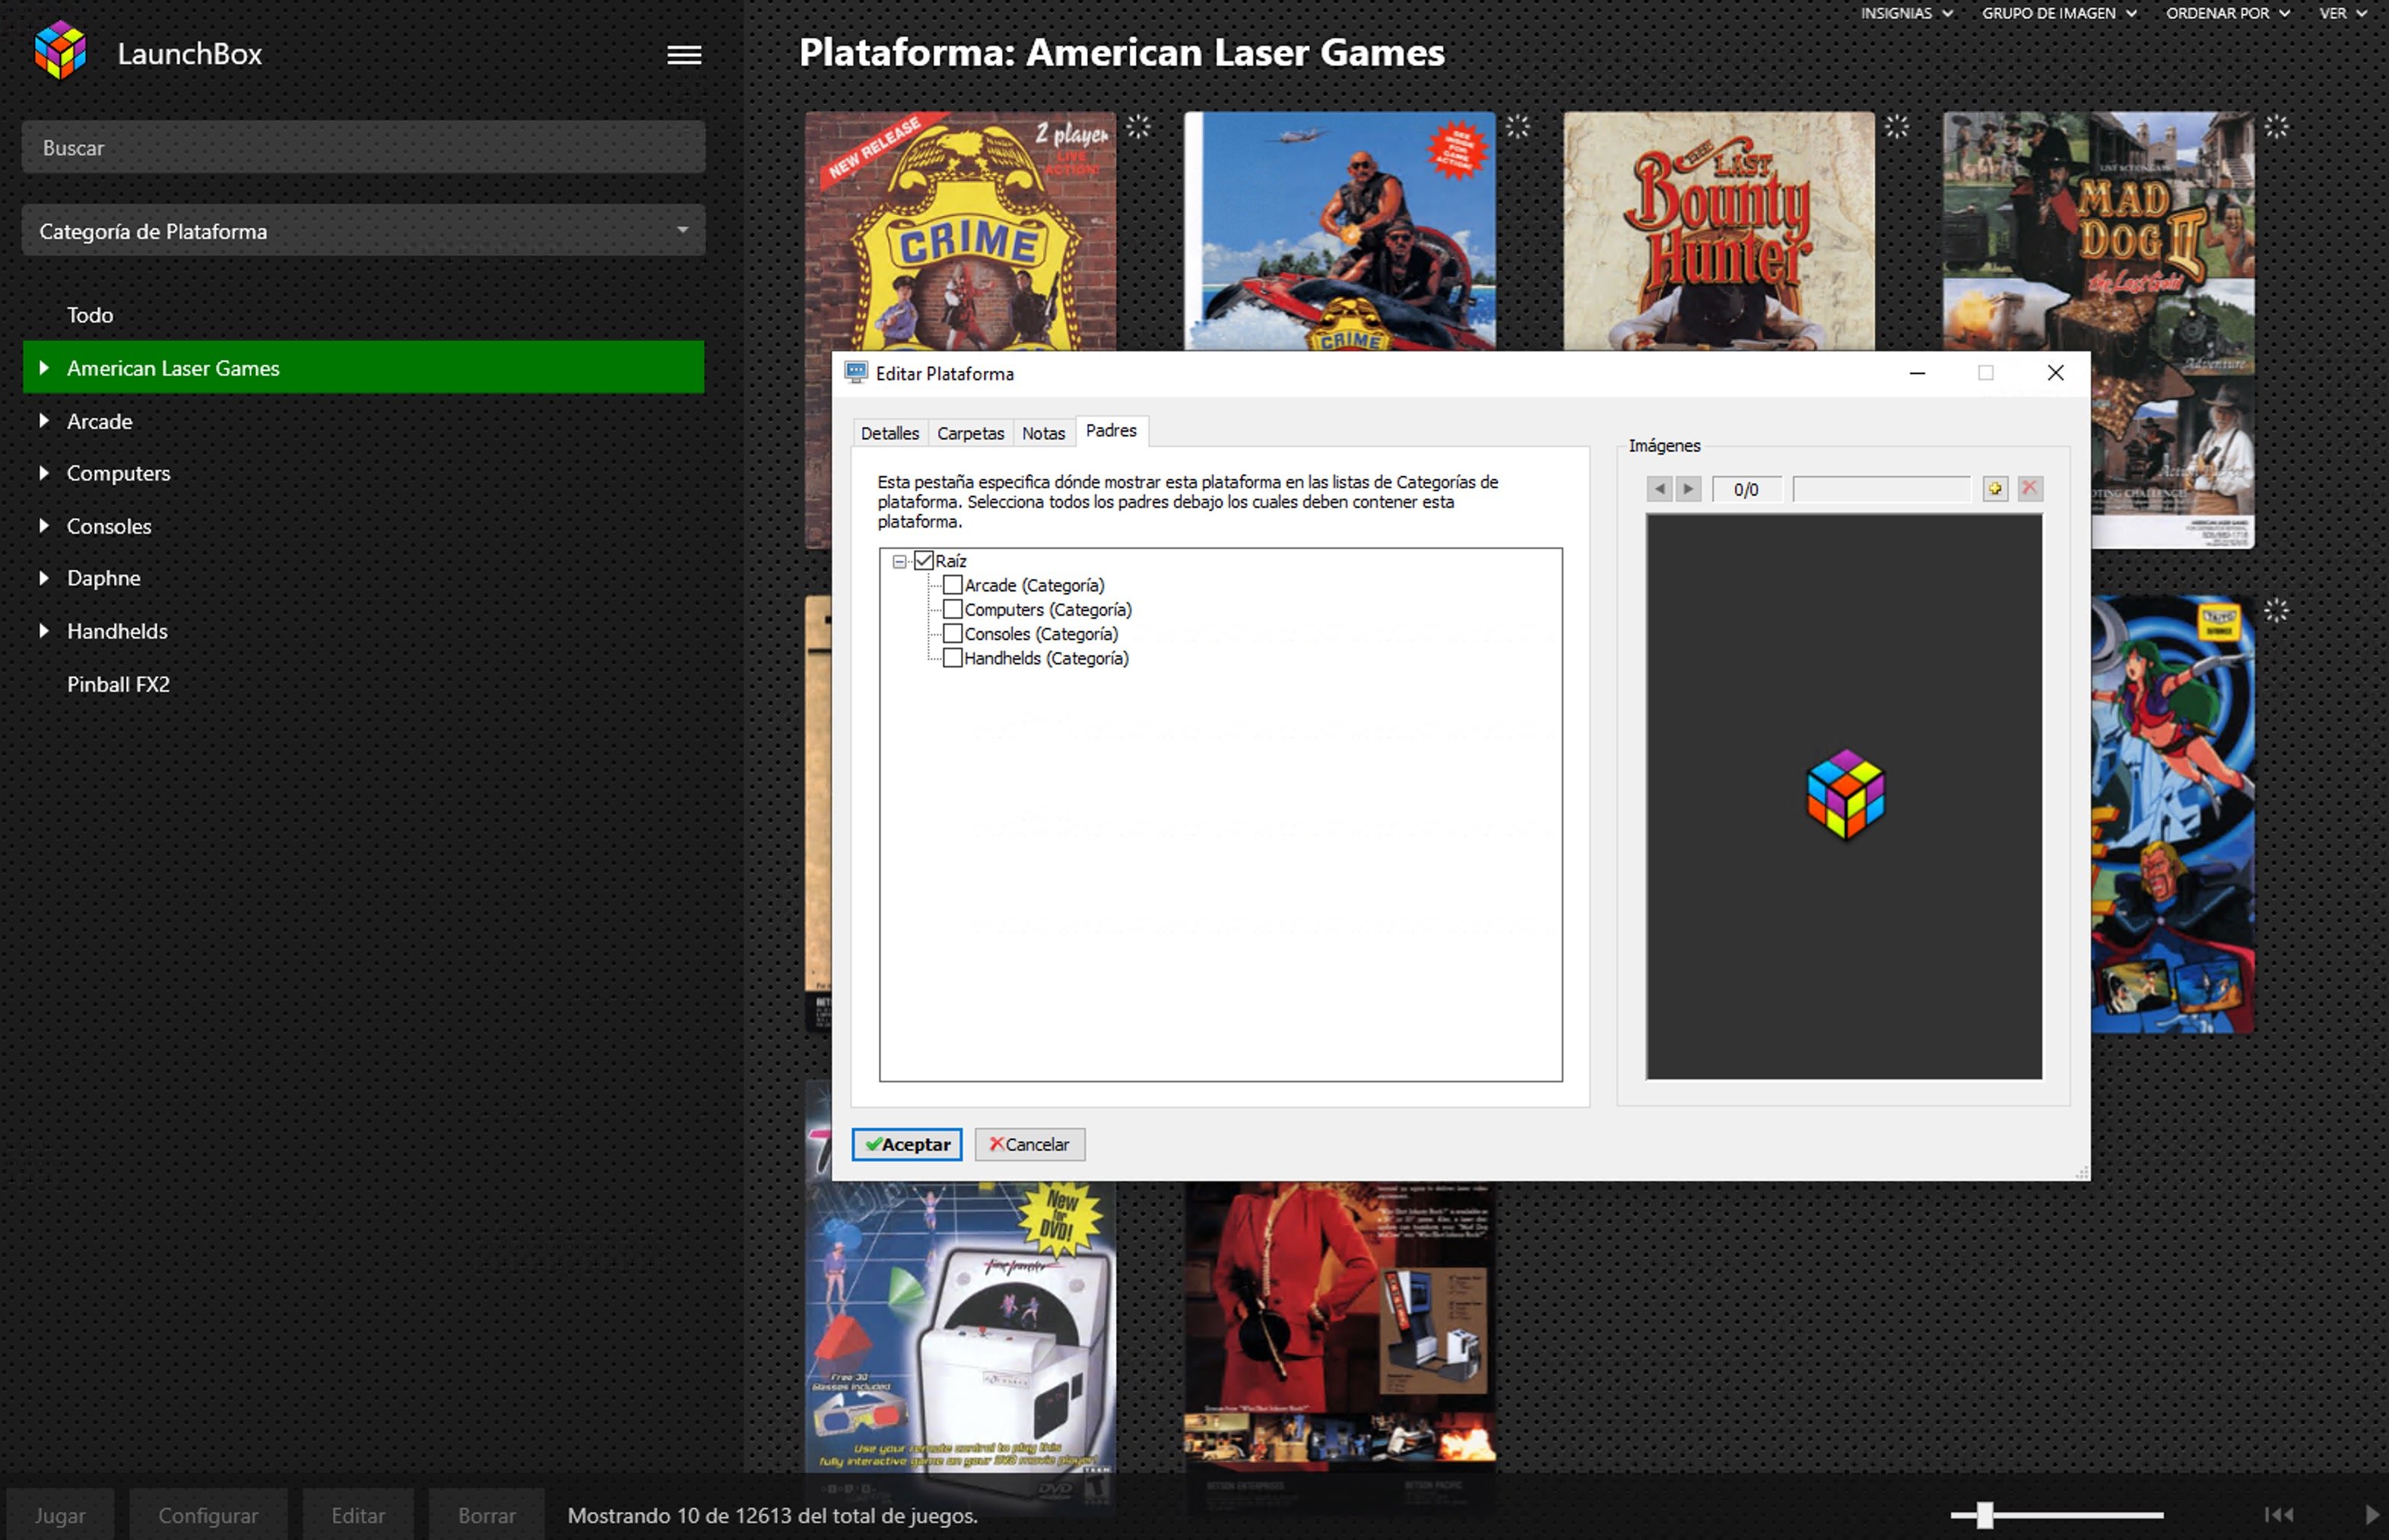The width and height of the screenshot is (2389, 1540).
Task: Check the Computers (Categoría) box
Action: coord(953,610)
